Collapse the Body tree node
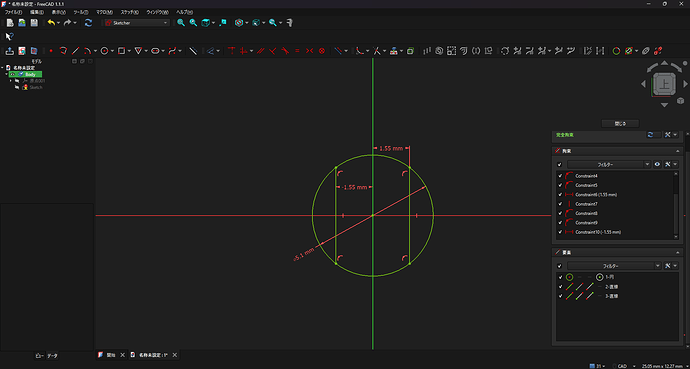Image resolution: width=690 pixels, height=369 pixels. 7,74
